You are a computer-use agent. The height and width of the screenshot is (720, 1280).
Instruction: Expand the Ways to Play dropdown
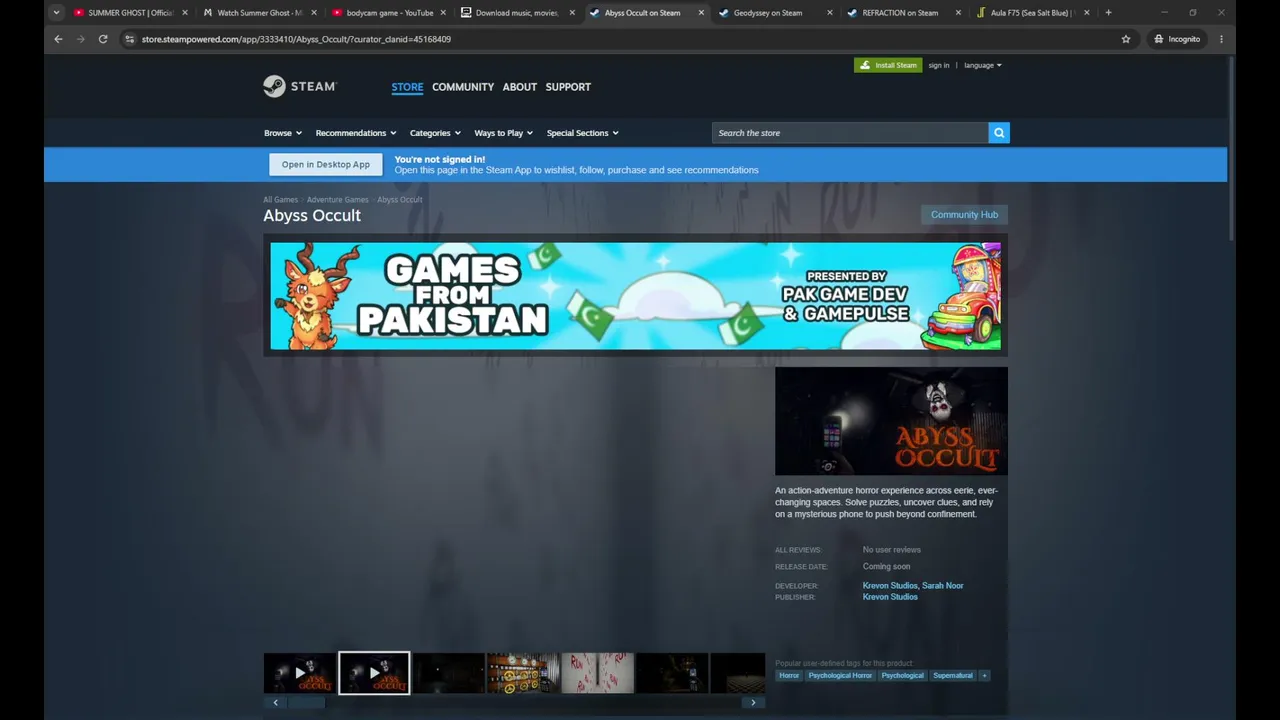click(x=503, y=133)
